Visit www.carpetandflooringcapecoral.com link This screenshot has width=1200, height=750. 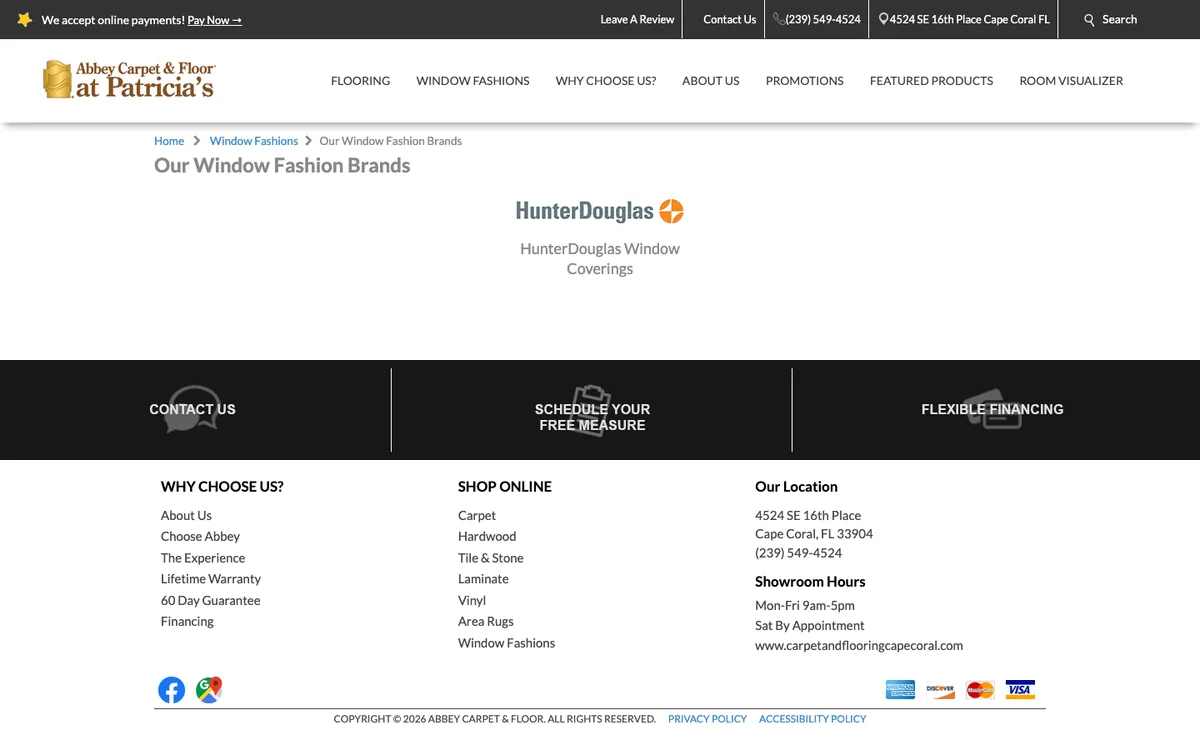[x=859, y=646]
